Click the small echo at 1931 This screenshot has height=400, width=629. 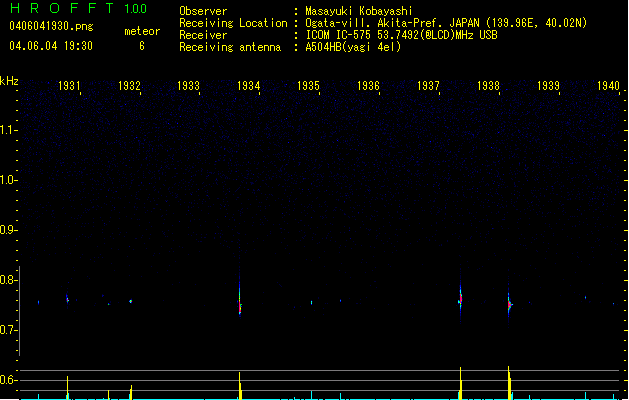click(67, 299)
